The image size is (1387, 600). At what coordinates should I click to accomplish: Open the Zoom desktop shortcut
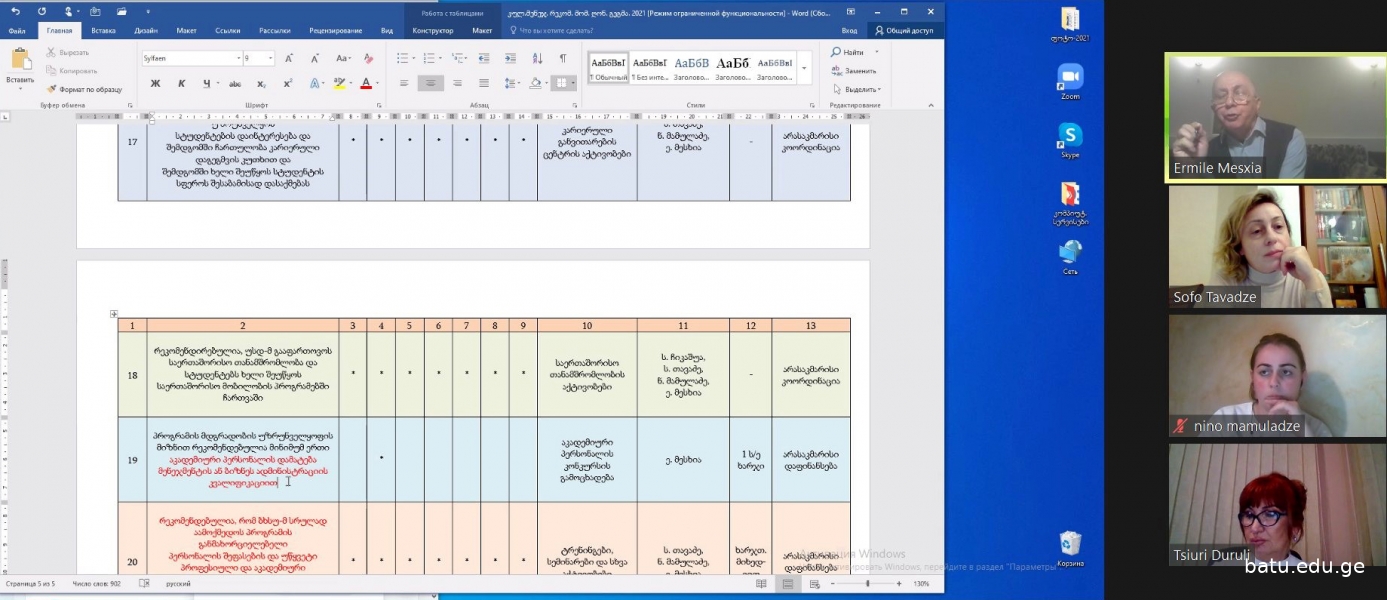[1070, 82]
